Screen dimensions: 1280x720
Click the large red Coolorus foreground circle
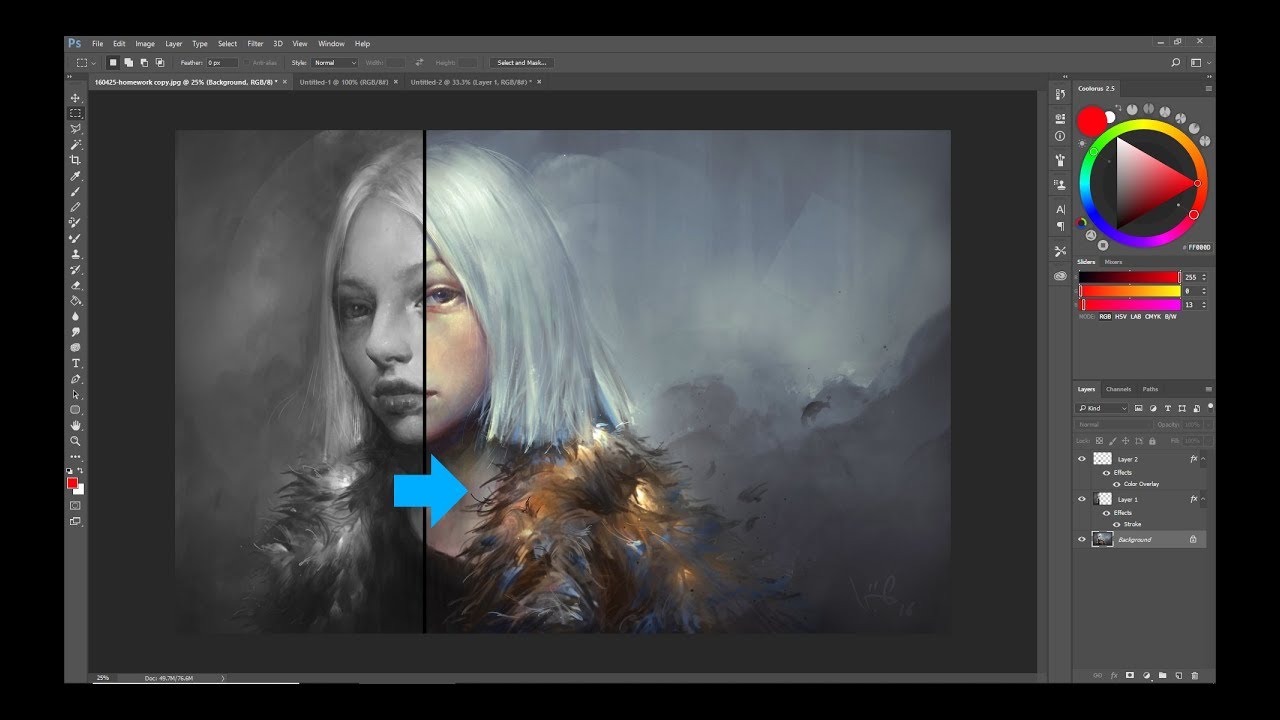1092,120
